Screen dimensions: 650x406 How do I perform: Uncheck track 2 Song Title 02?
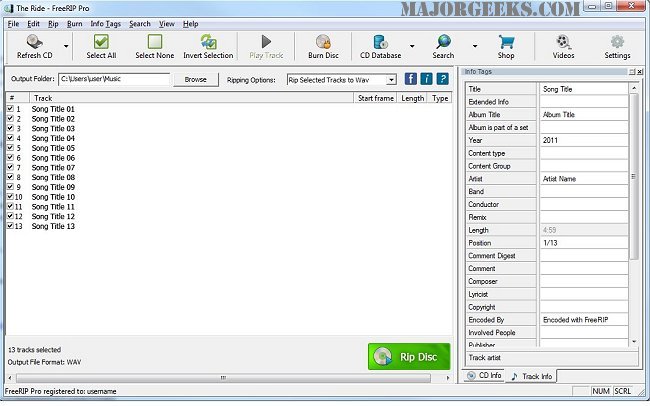(x=10, y=119)
